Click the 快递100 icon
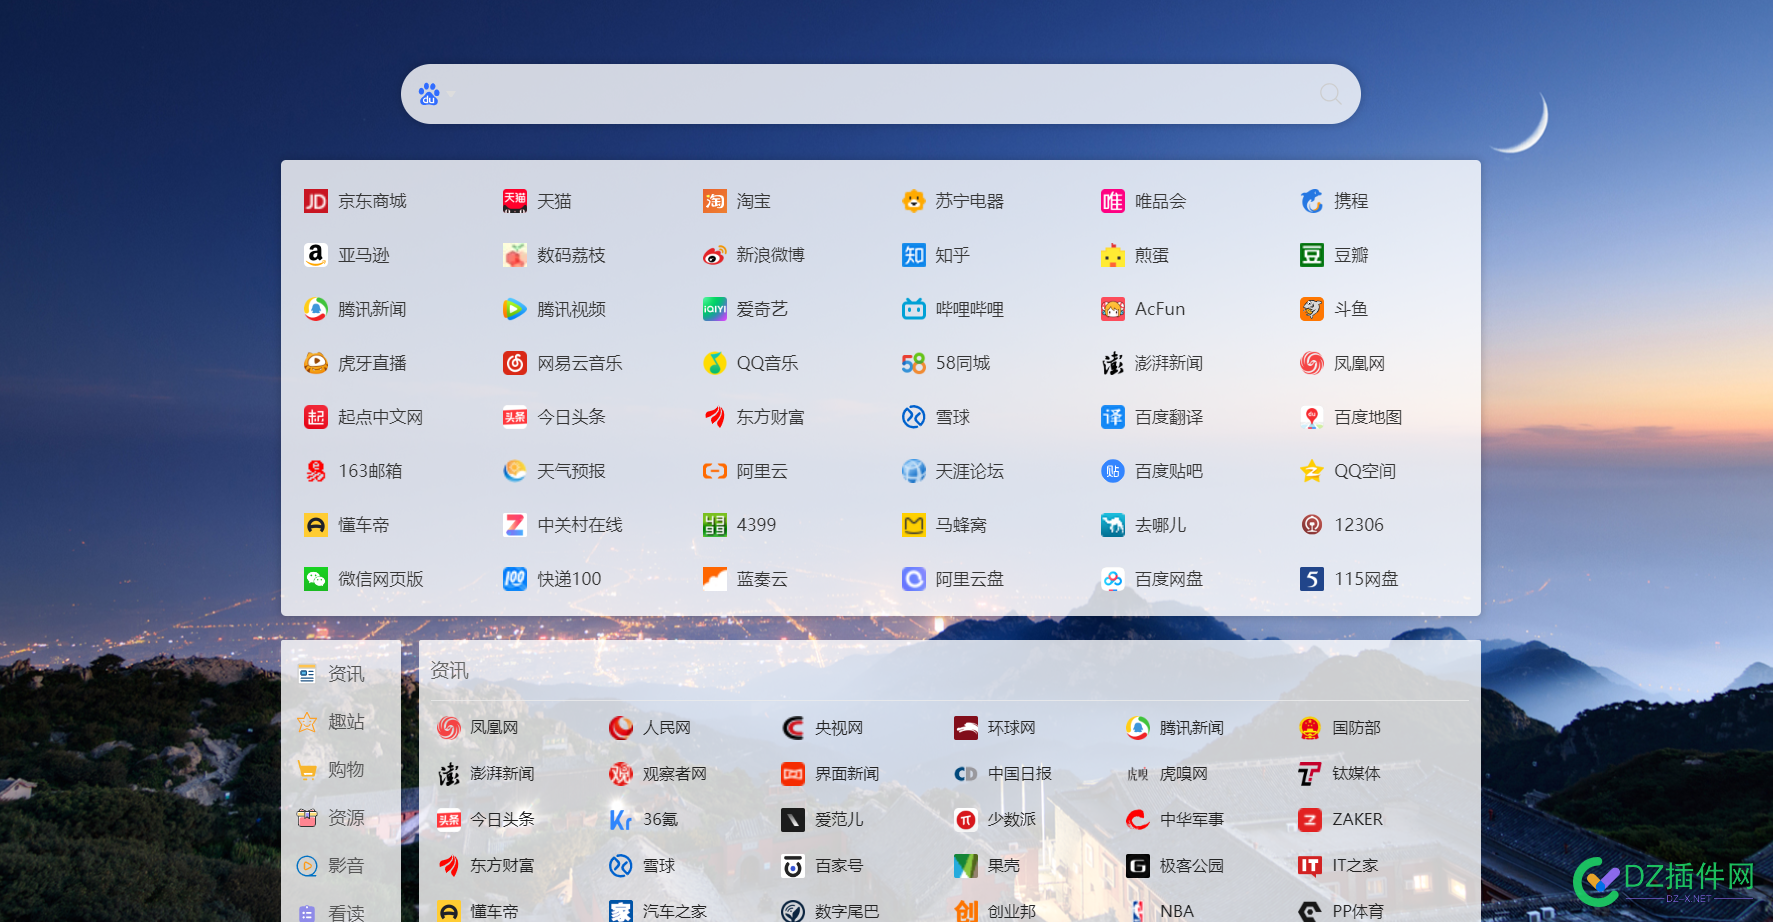The image size is (1773, 922). click(x=515, y=579)
